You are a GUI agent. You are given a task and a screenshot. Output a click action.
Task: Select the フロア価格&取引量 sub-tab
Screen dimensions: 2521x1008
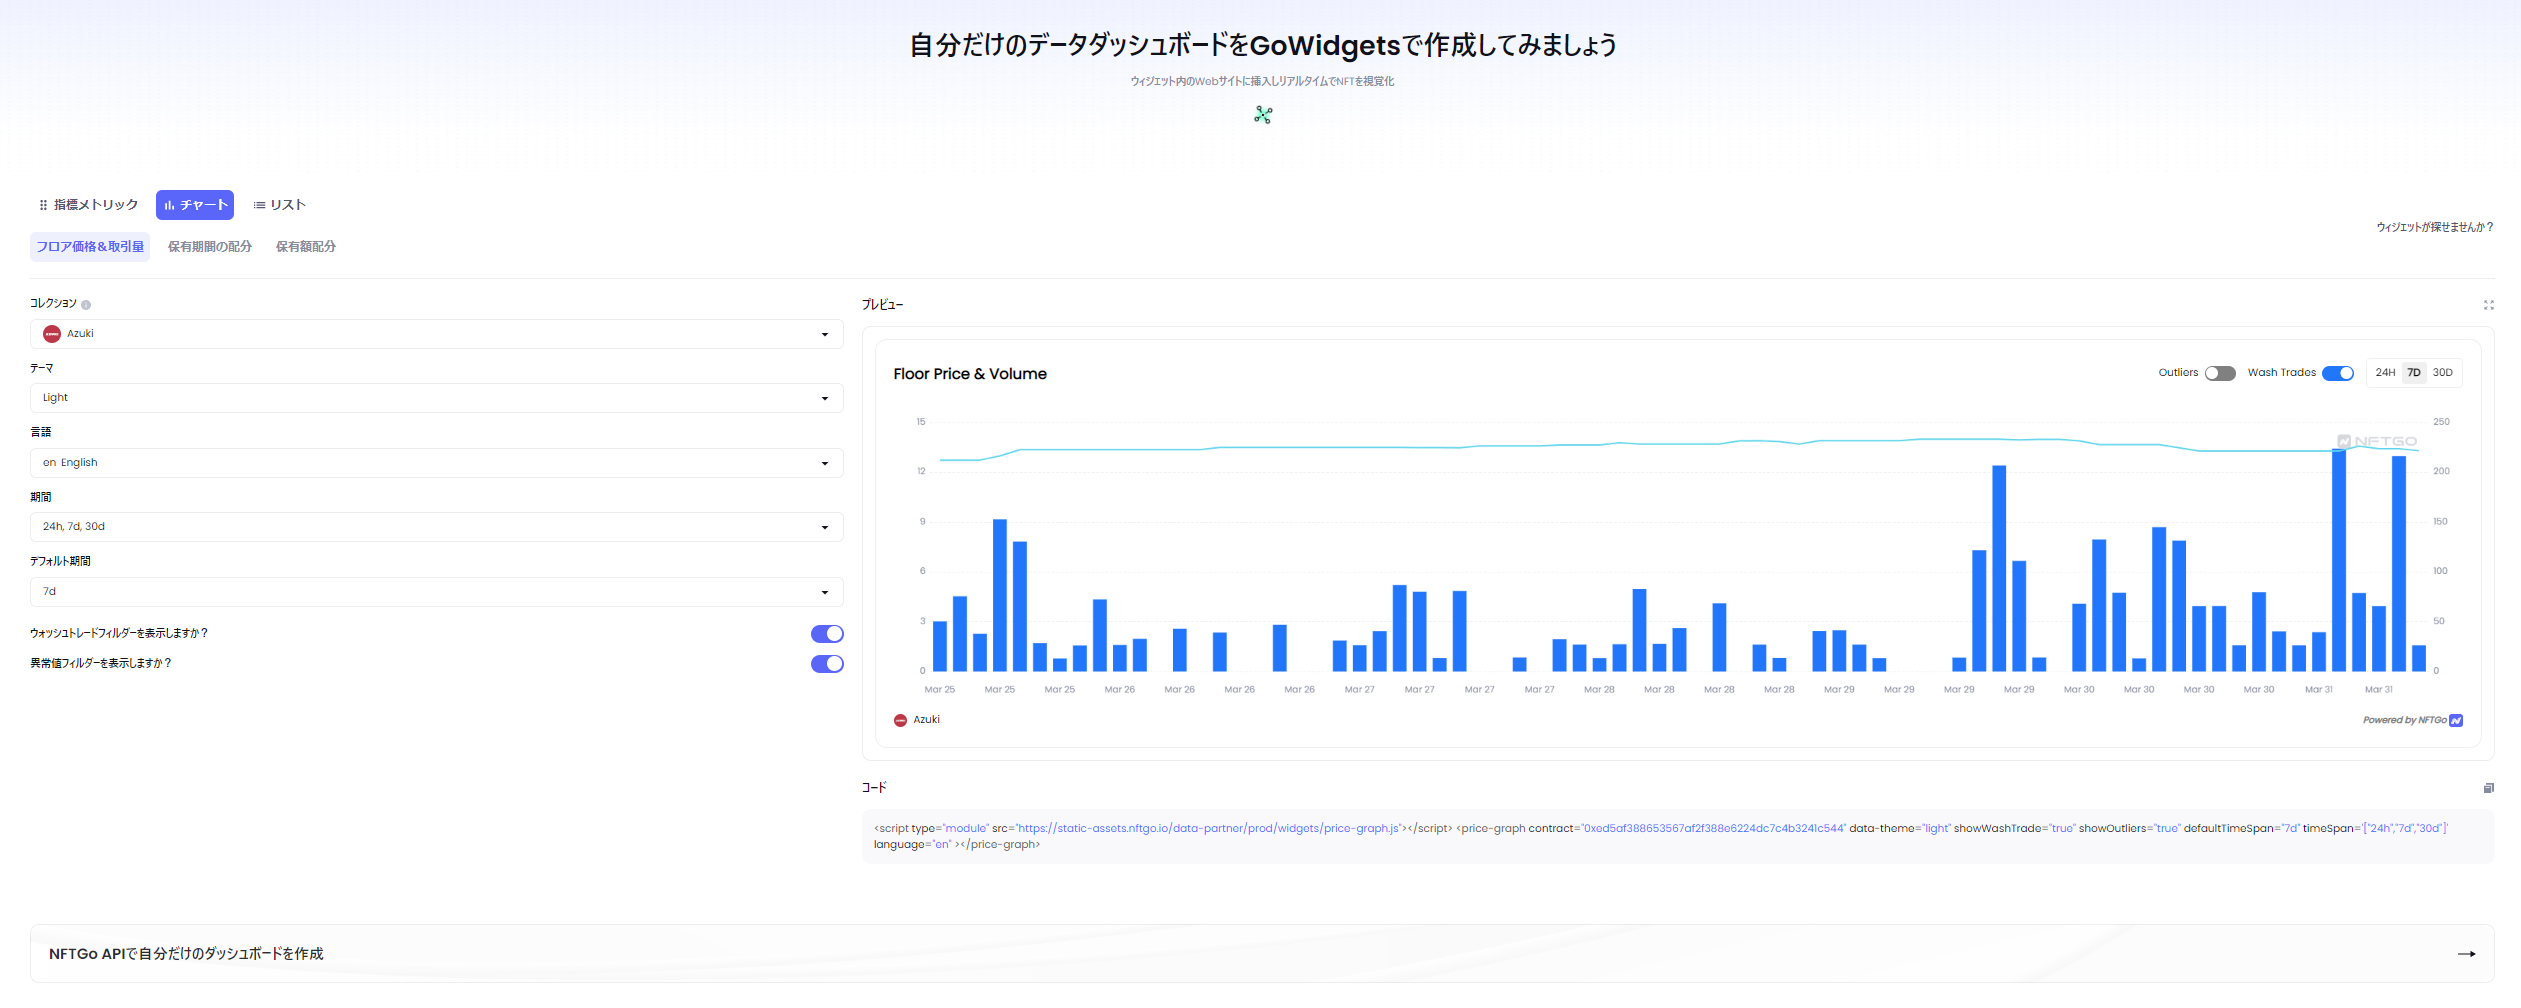pos(90,247)
